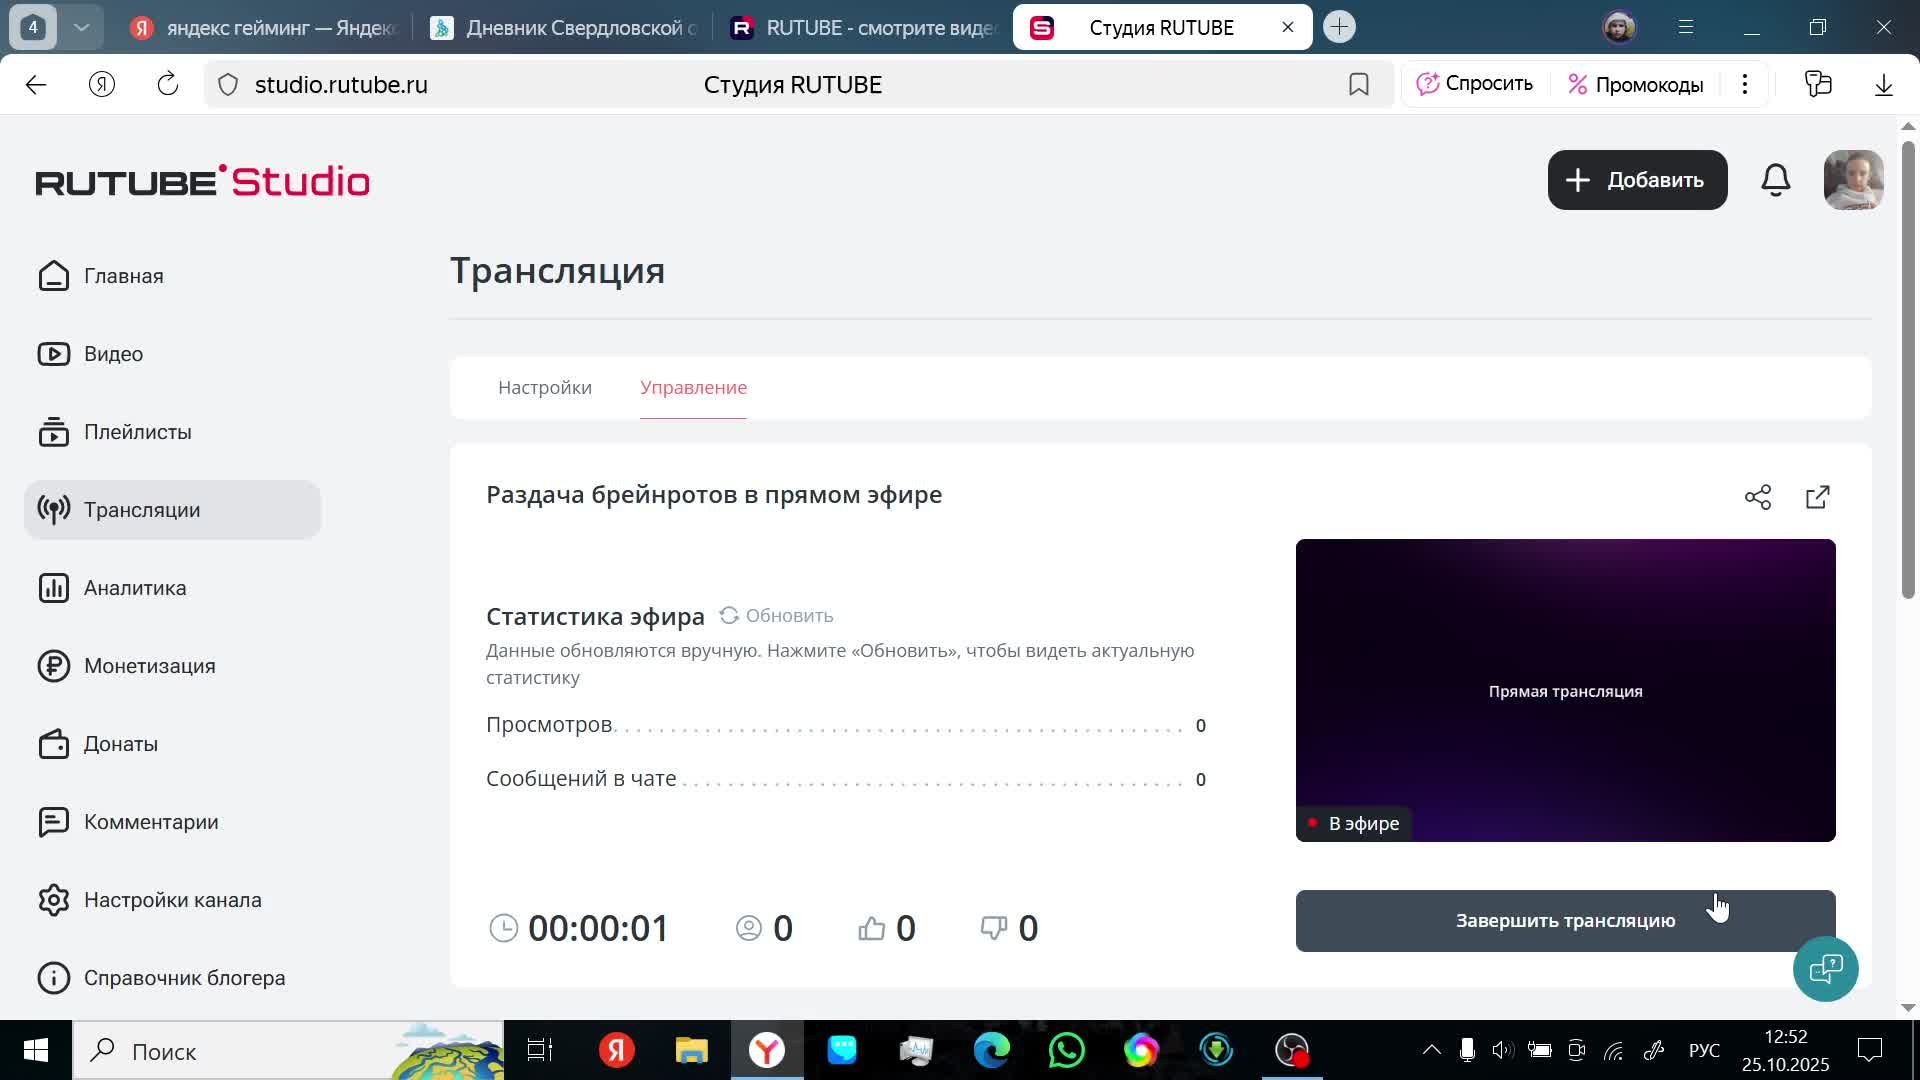Open the stream in a new tab icon
Image resolution: width=1920 pixels, height=1080 pixels.
1817,497
